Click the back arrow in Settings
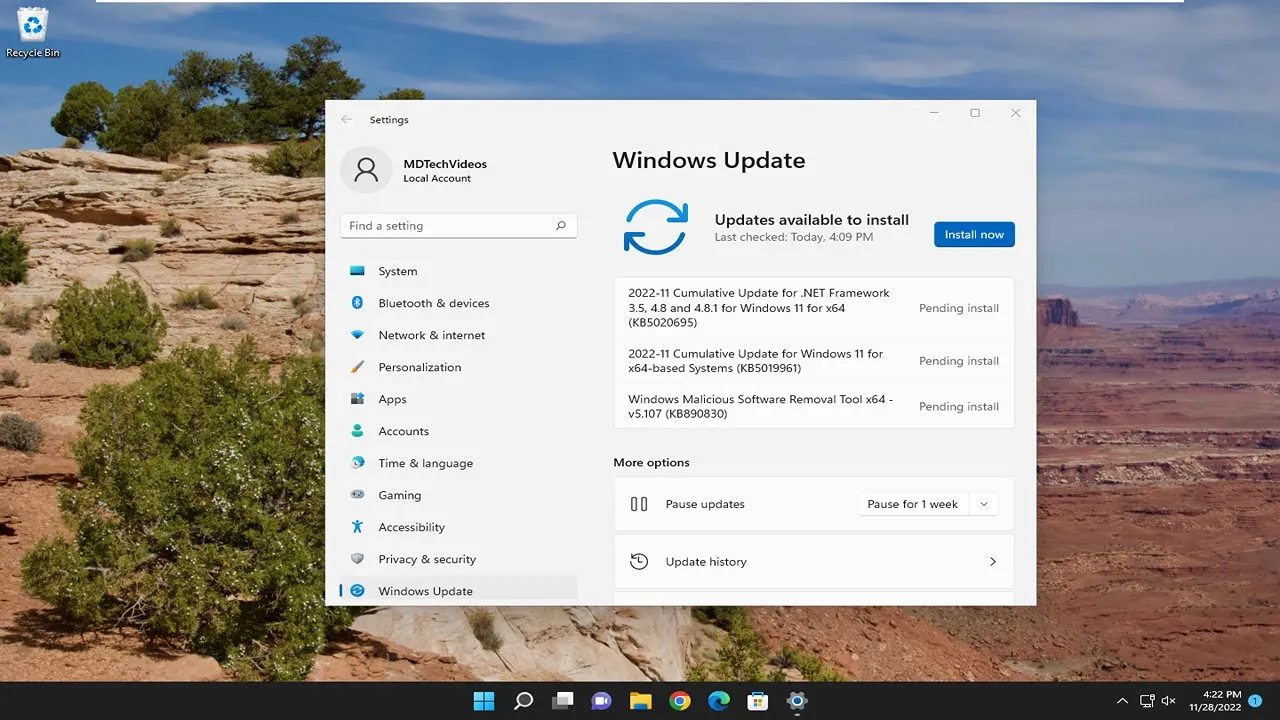 pyautogui.click(x=347, y=119)
